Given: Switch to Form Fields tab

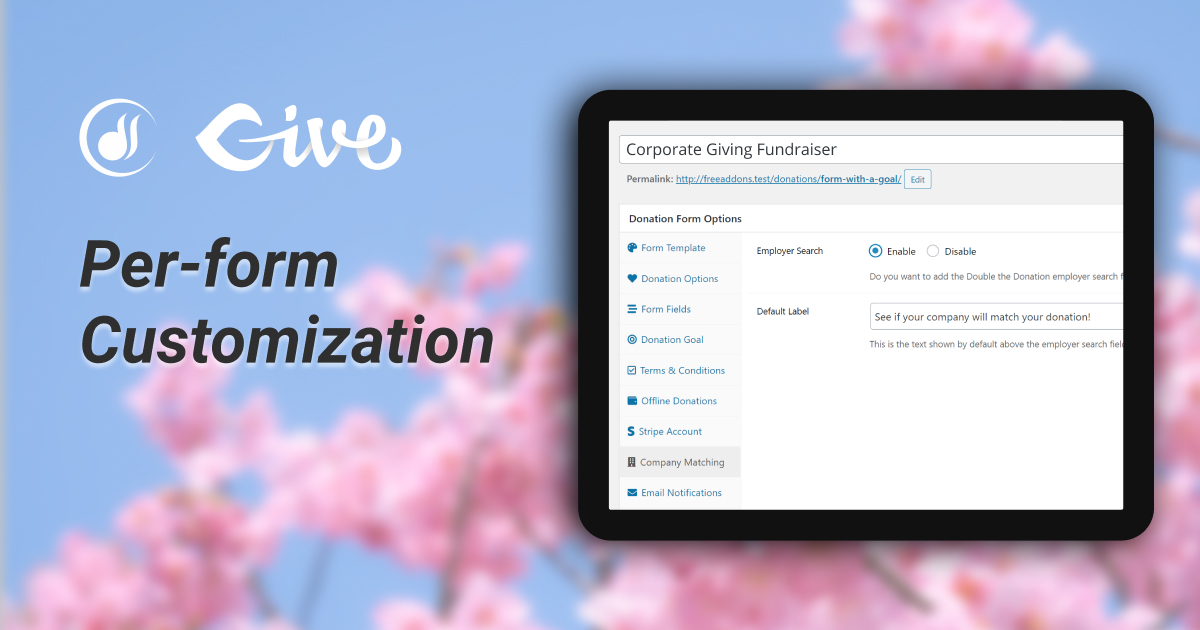Looking at the screenshot, I should pyautogui.click(x=681, y=309).
